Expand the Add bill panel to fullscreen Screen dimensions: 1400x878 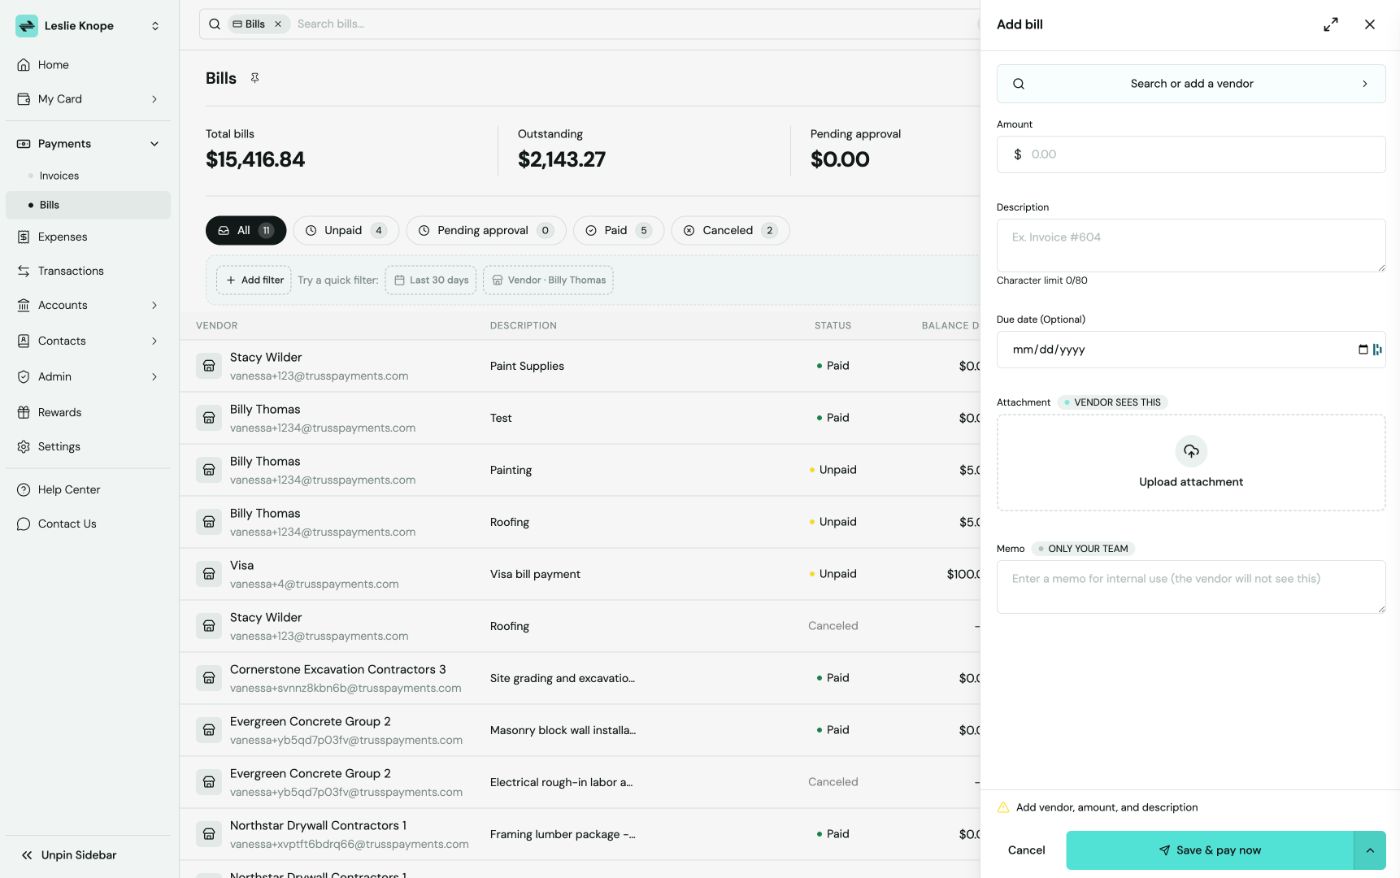tap(1330, 24)
